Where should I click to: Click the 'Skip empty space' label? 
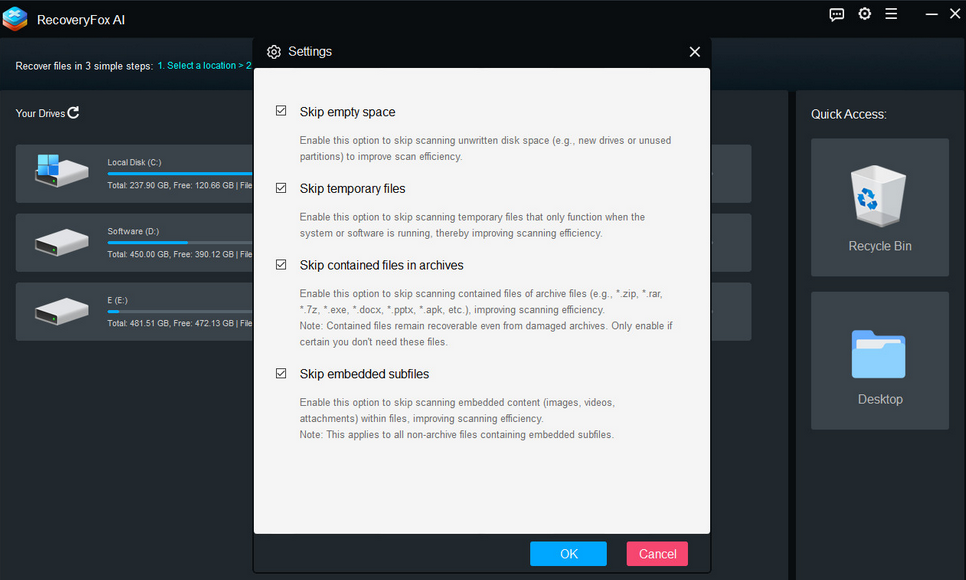pos(347,112)
